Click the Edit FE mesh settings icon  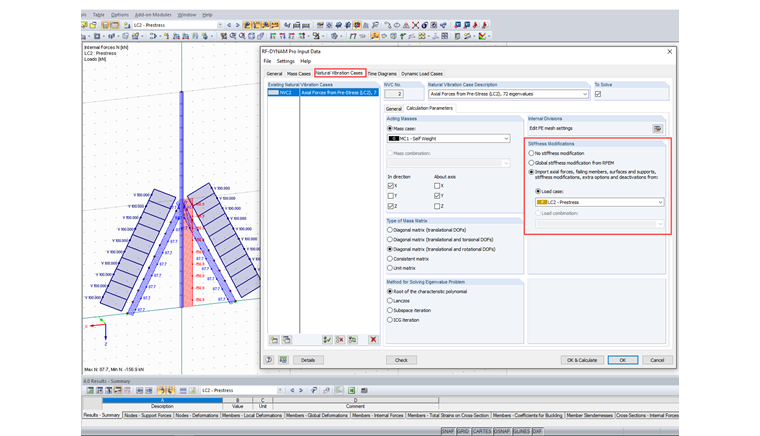pos(657,129)
